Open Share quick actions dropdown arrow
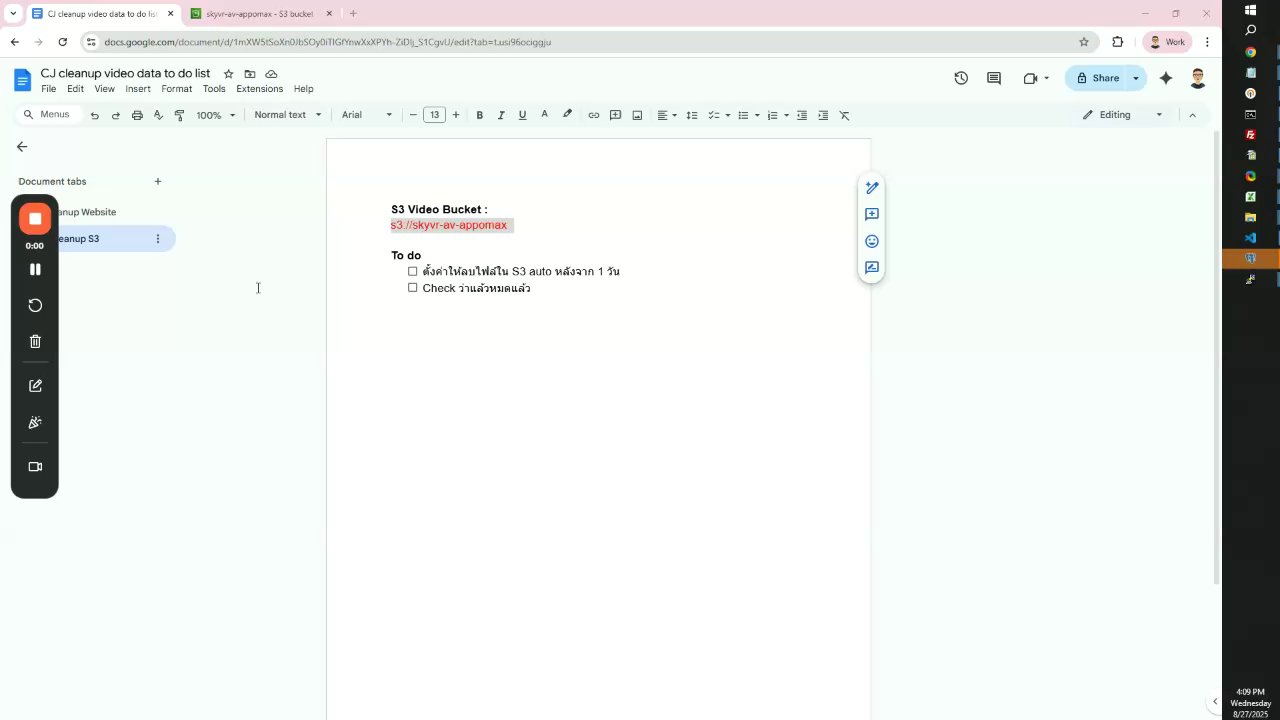This screenshot has height=720, width=1280. pos(1136,78)
